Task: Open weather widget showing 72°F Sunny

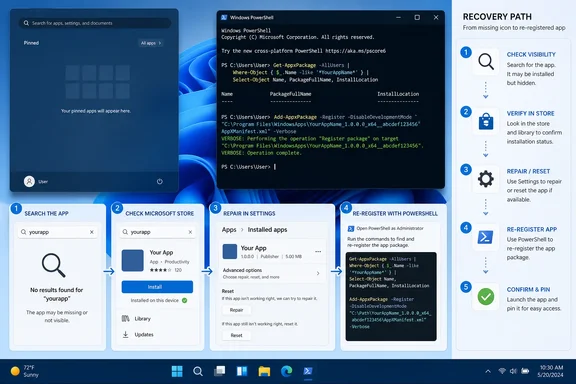Action: [25, 371]
